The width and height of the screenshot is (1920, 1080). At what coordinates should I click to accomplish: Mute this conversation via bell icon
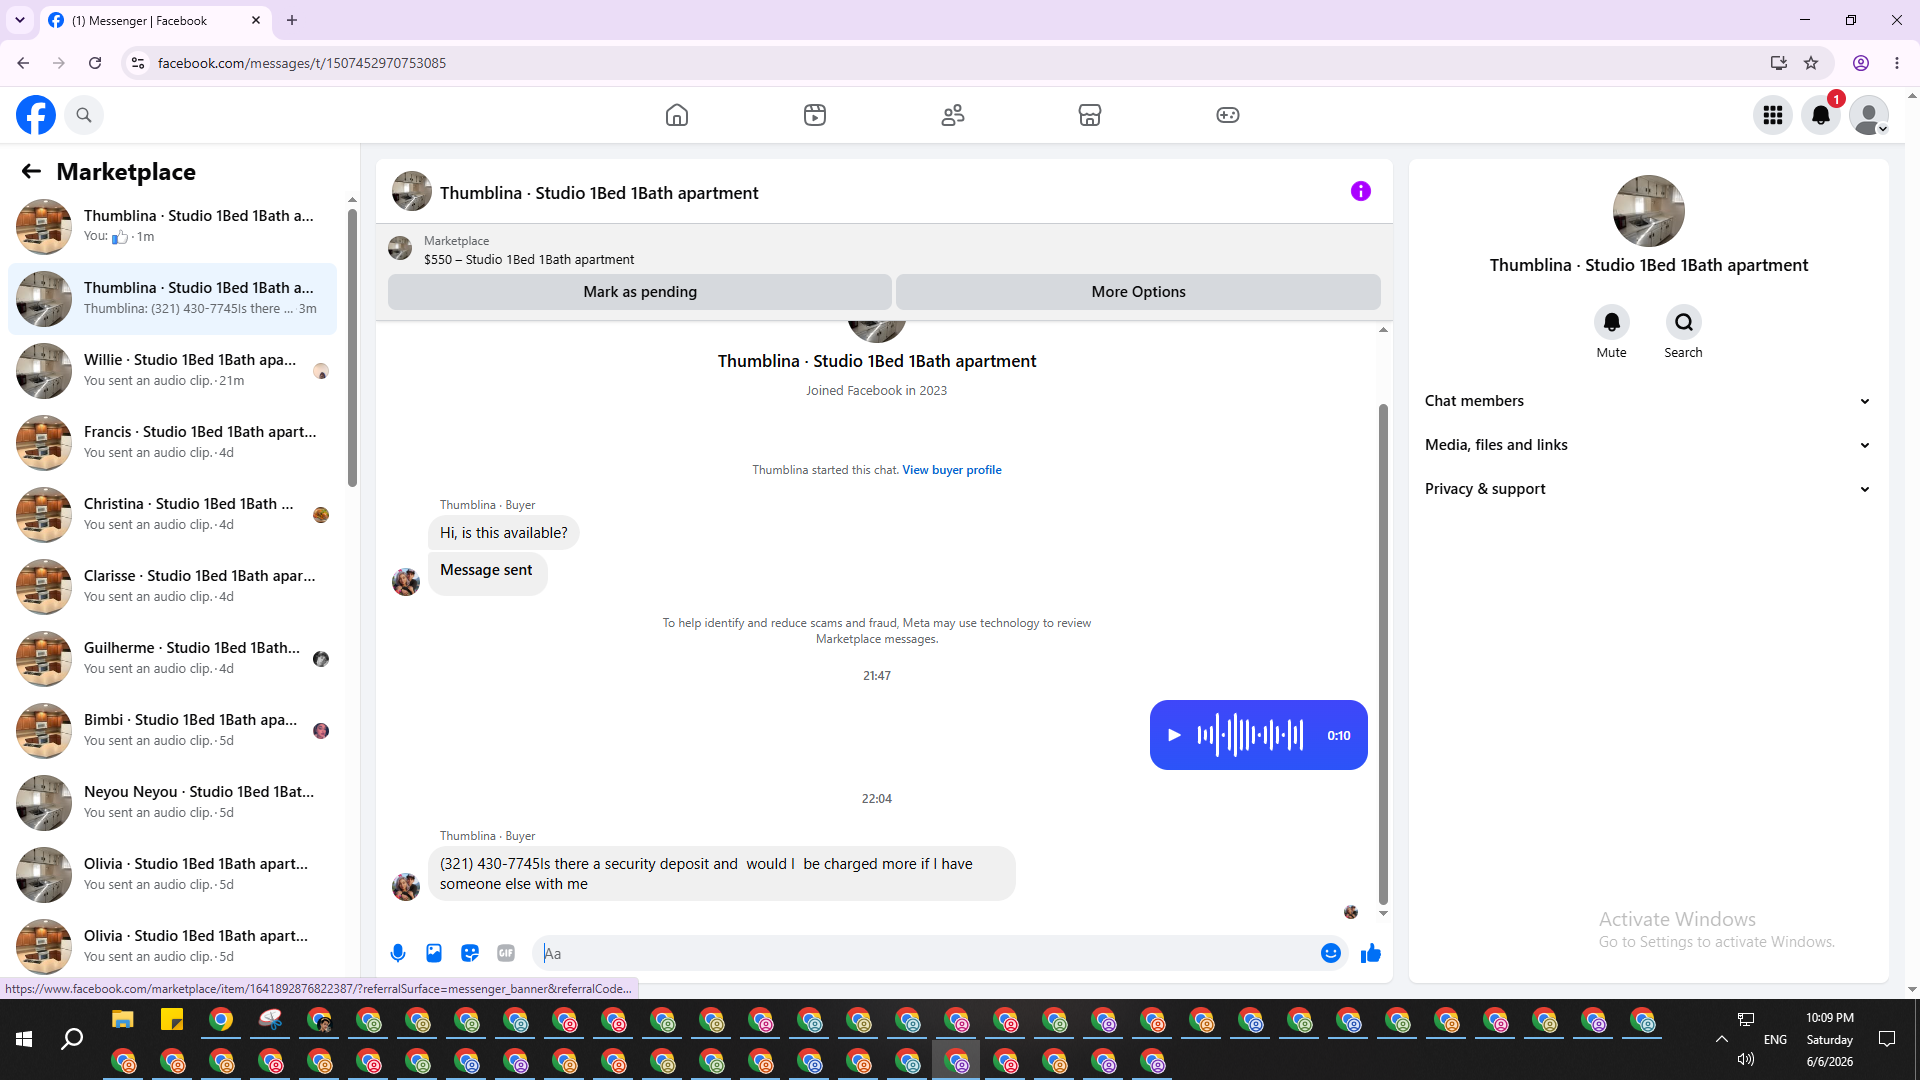[x=1612, y=322]
